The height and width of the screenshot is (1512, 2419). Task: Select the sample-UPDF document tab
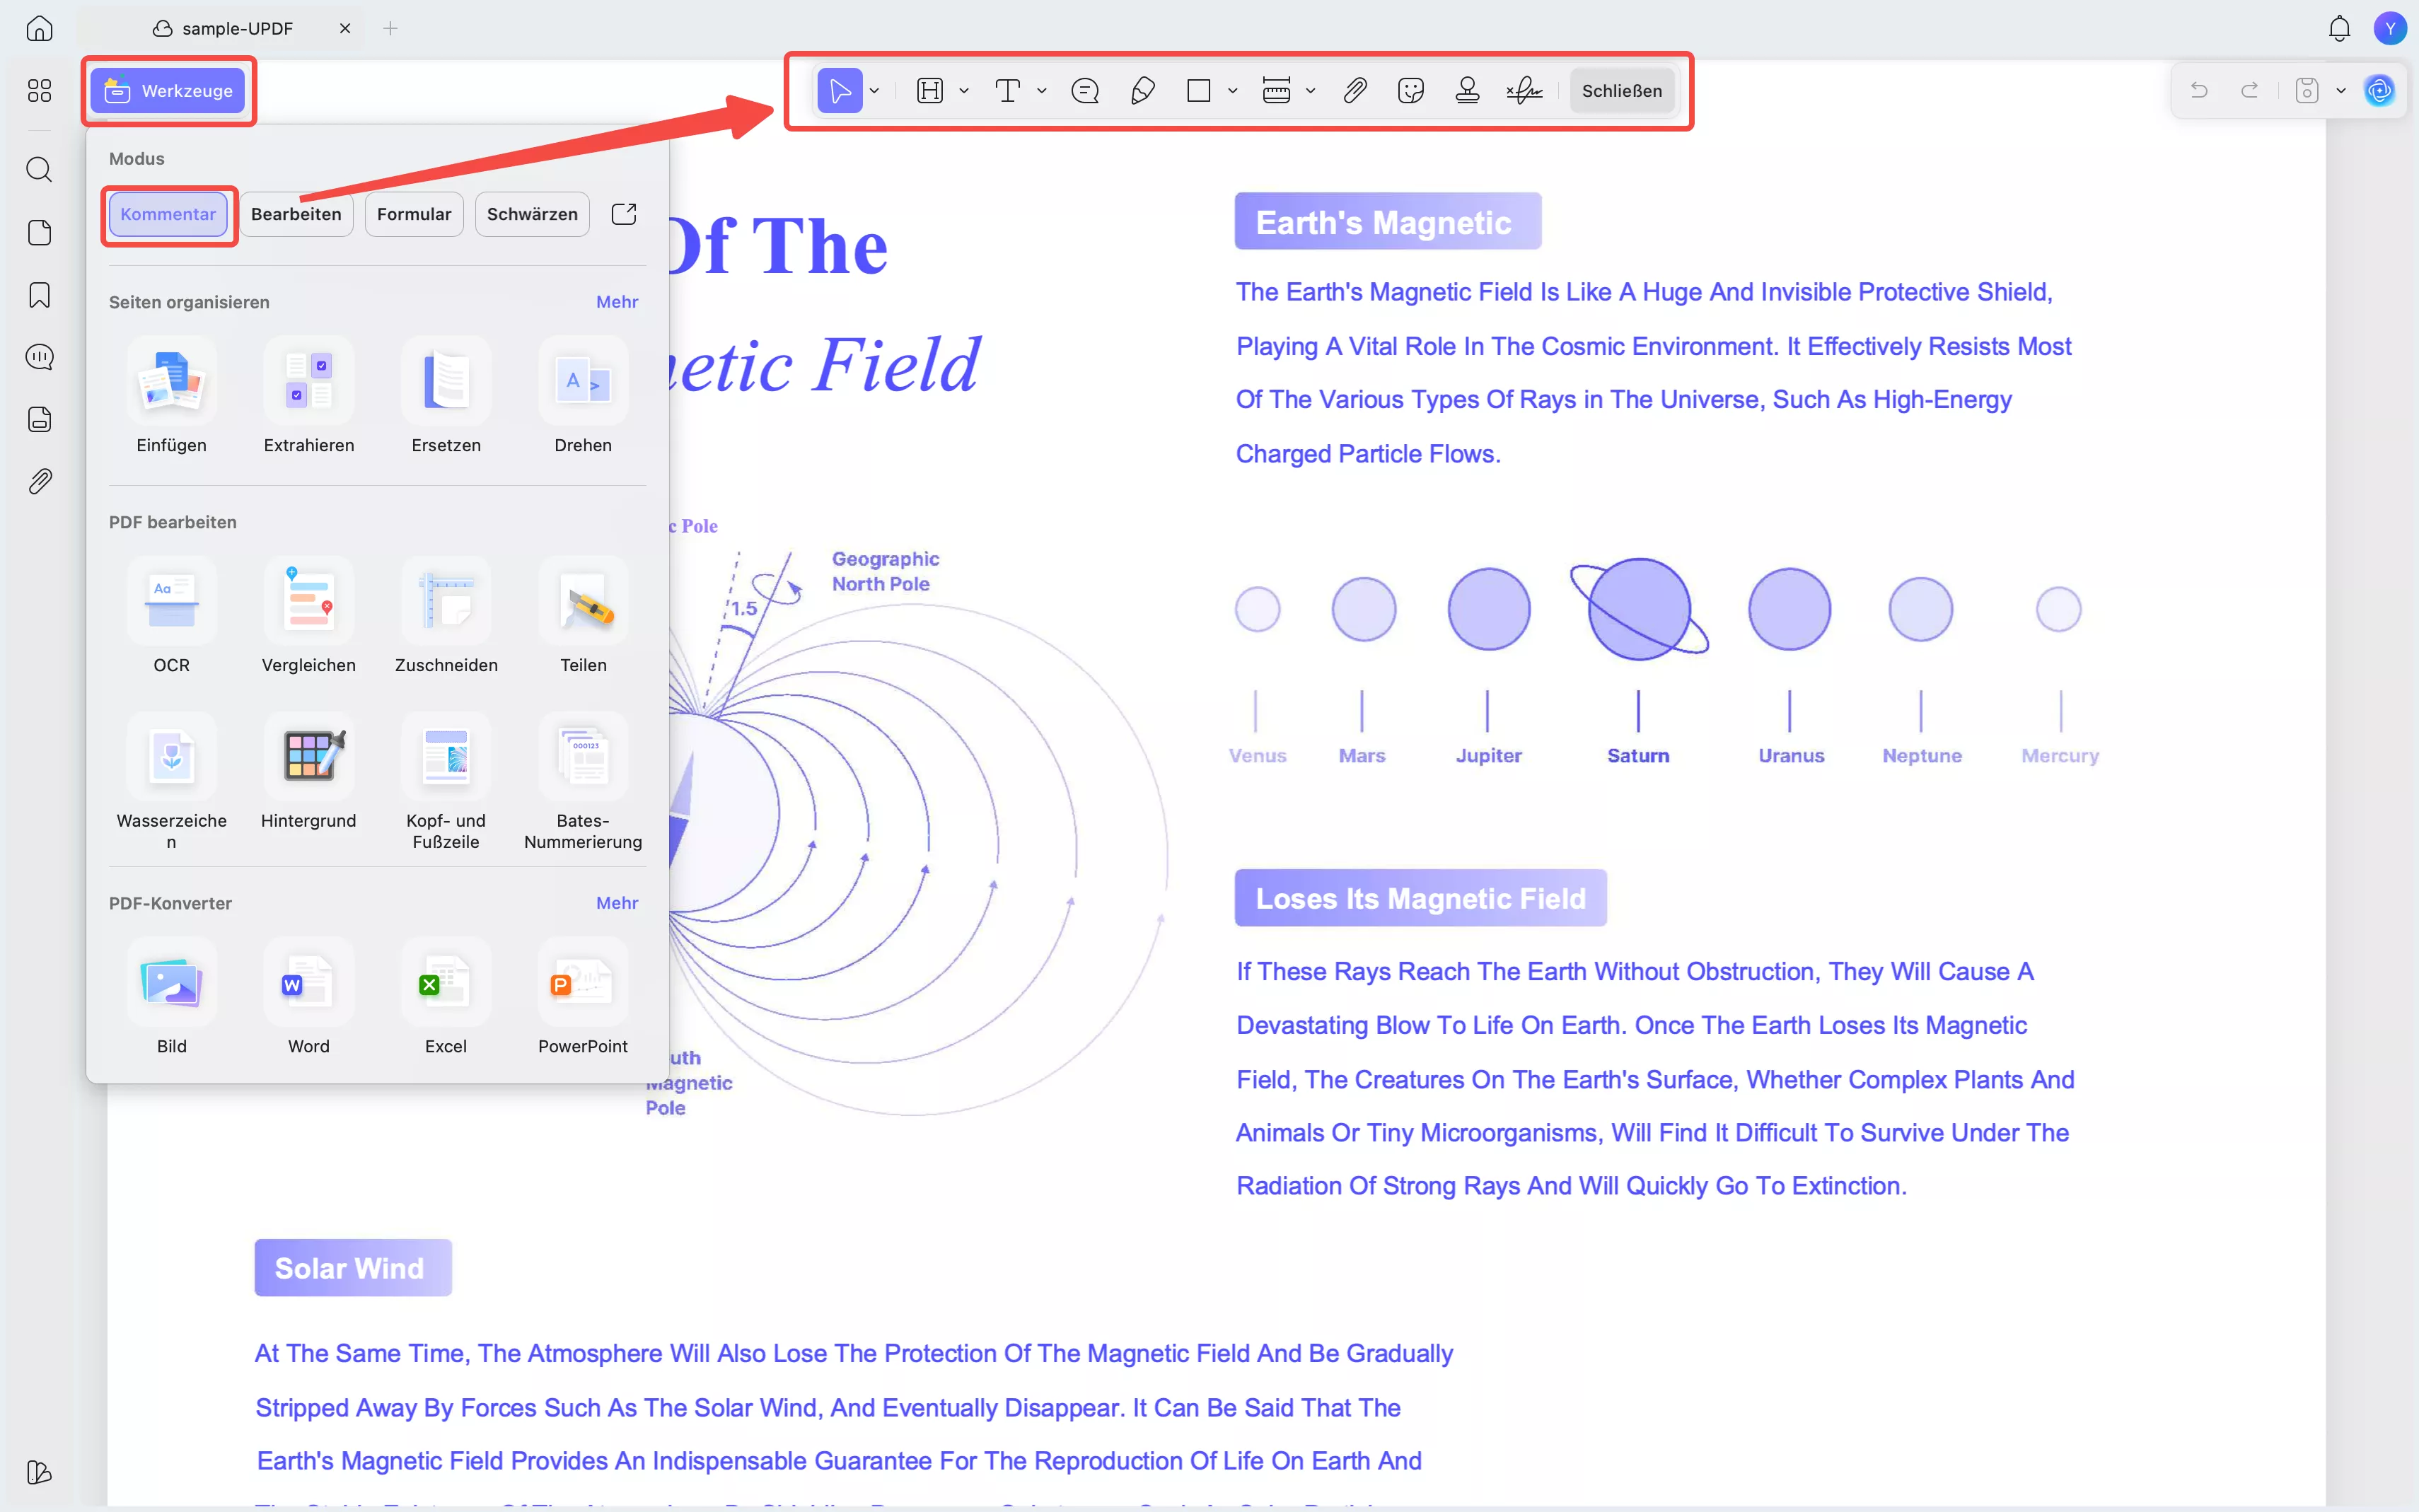(237, 29)
